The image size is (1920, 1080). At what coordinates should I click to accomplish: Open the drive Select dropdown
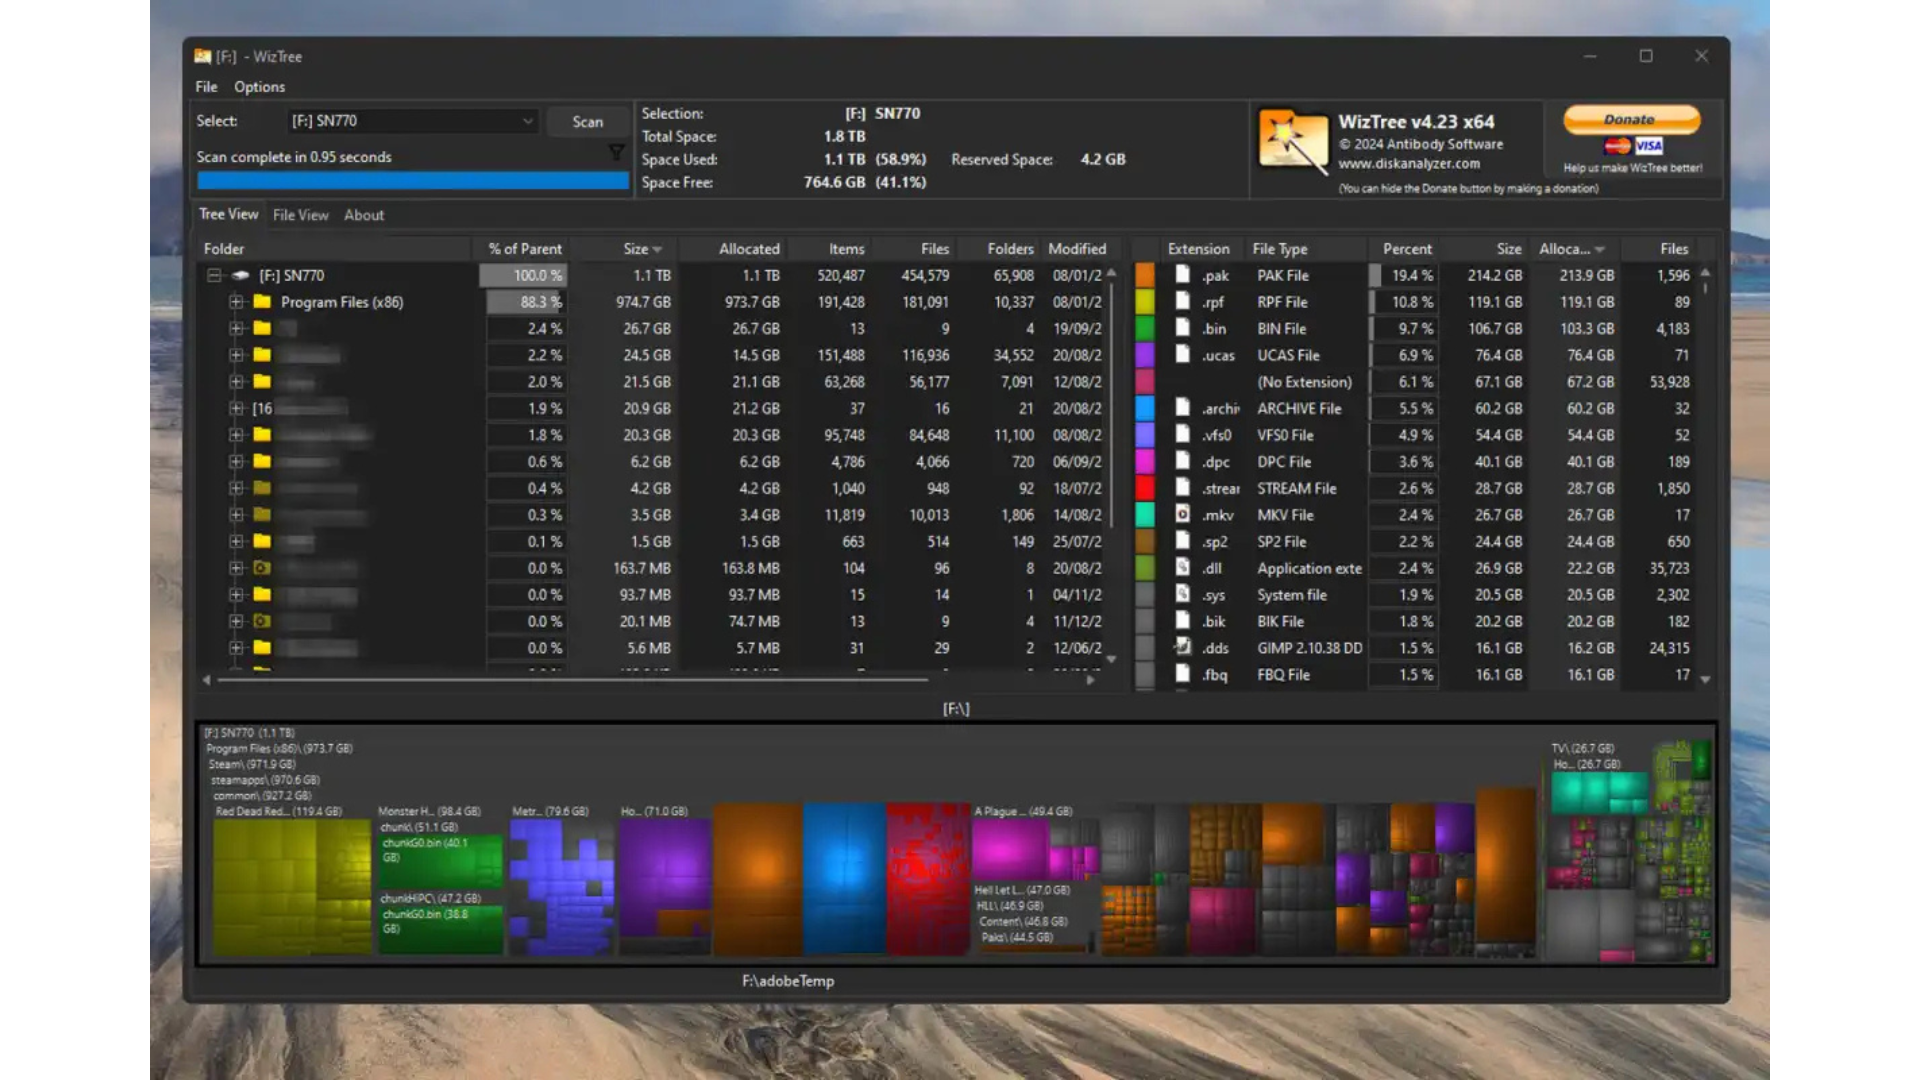point(527,121)
